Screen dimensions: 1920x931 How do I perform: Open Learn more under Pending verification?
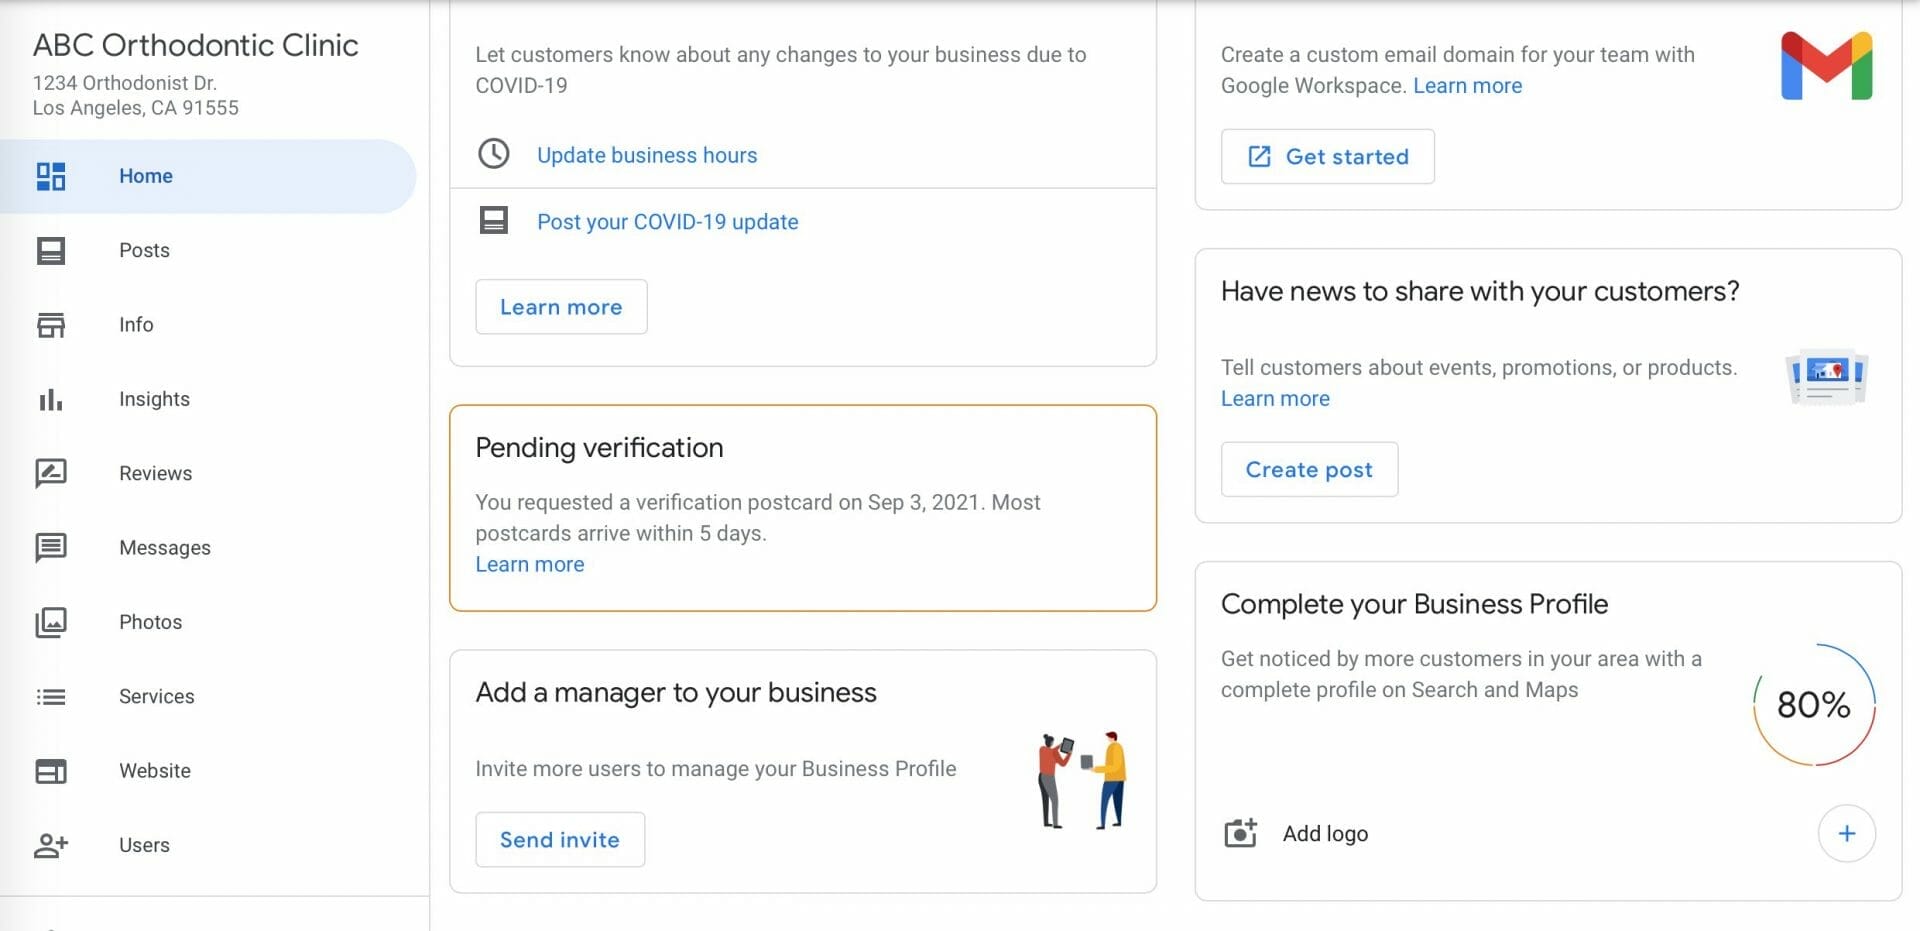[x=530, y=564]
